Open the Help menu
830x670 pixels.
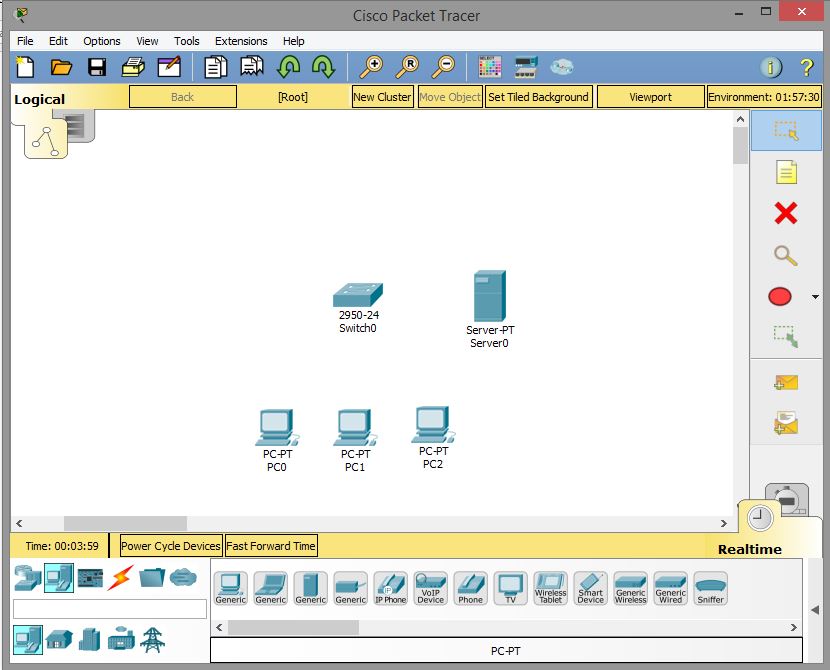click(x=293, y=41)
